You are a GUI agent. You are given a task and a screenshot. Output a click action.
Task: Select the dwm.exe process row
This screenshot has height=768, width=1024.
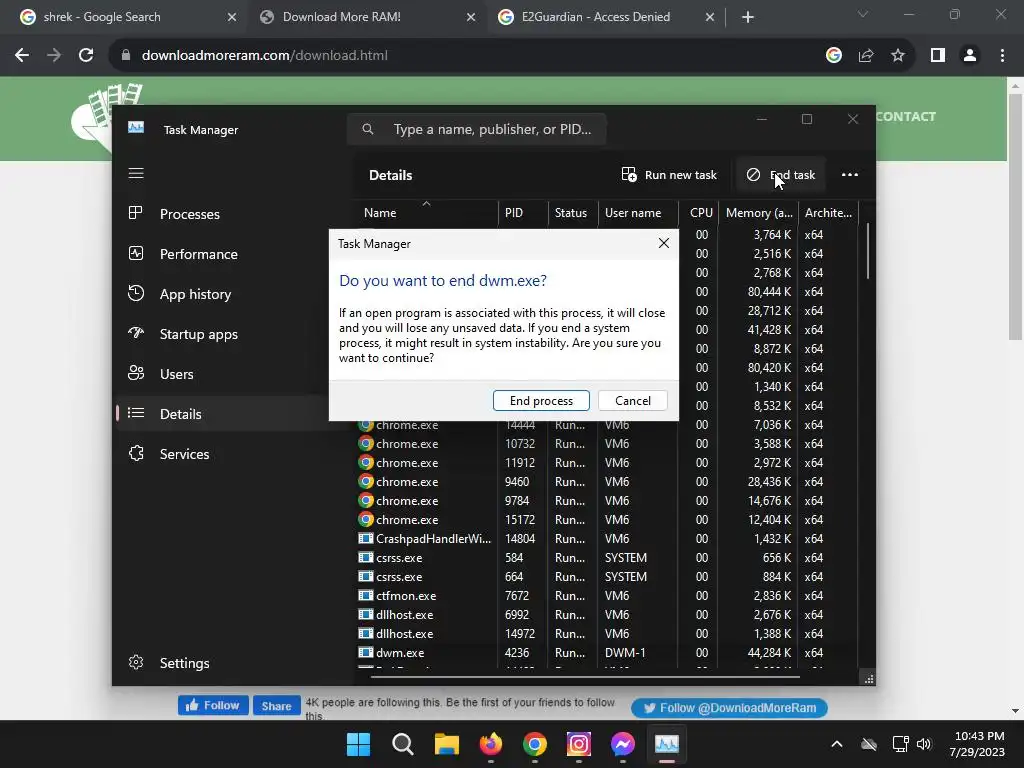(x=607, y=652)
